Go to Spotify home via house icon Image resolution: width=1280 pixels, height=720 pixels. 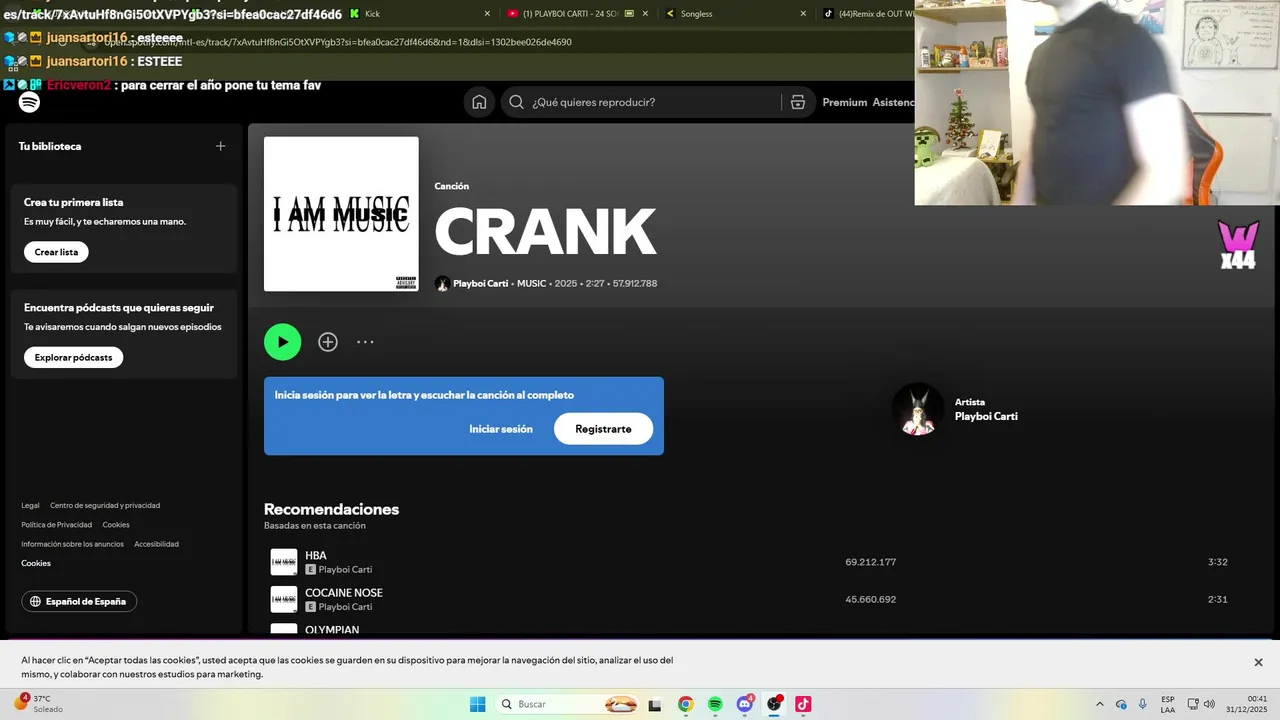[479, 102]
